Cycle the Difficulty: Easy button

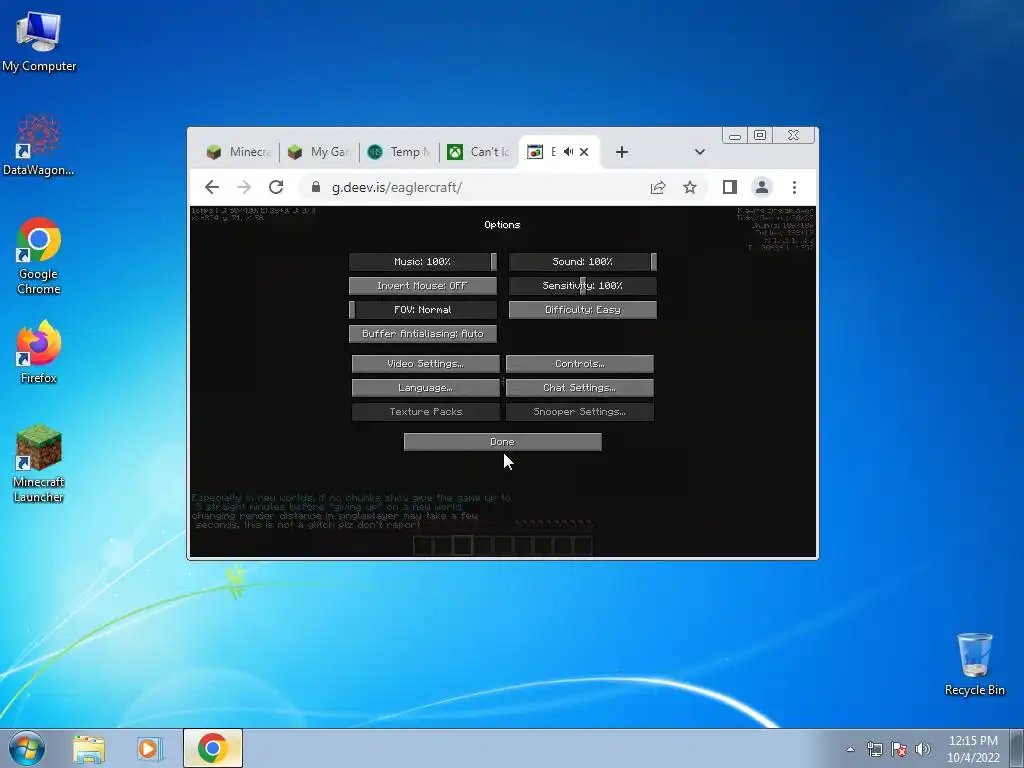click(583, 310)
